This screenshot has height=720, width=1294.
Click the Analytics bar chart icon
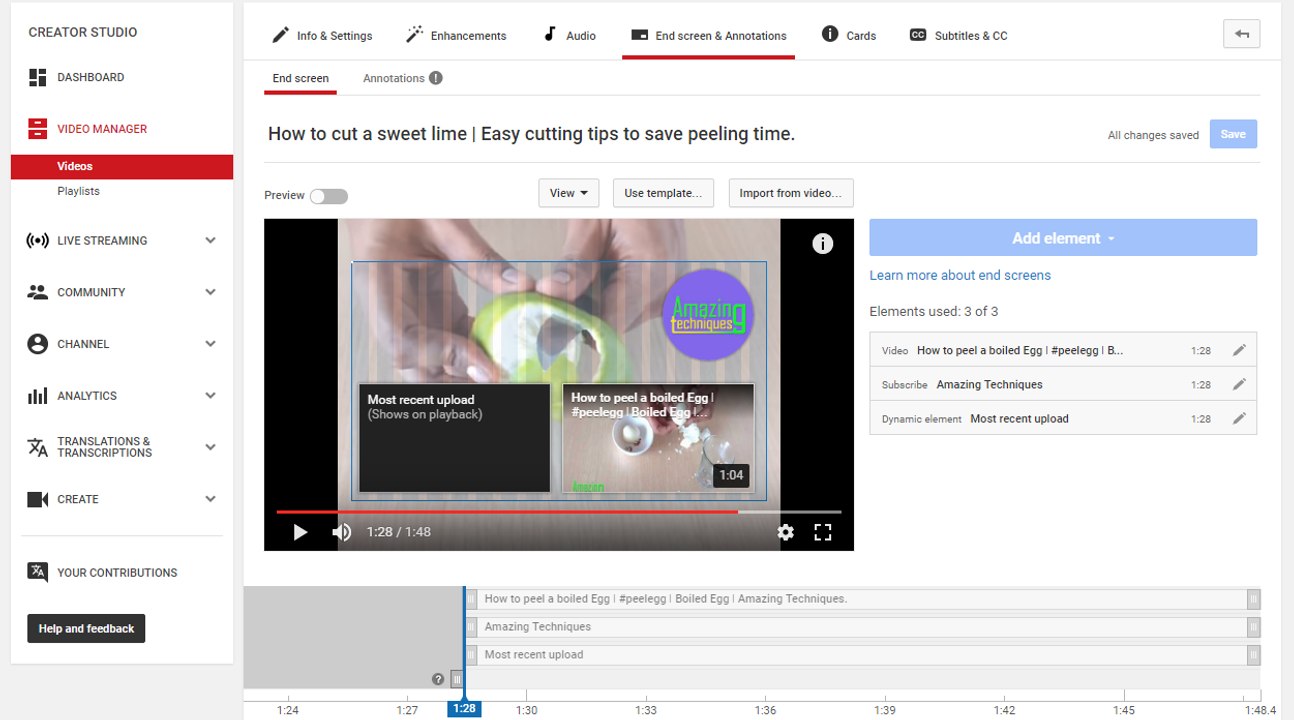tap(38, 396)
